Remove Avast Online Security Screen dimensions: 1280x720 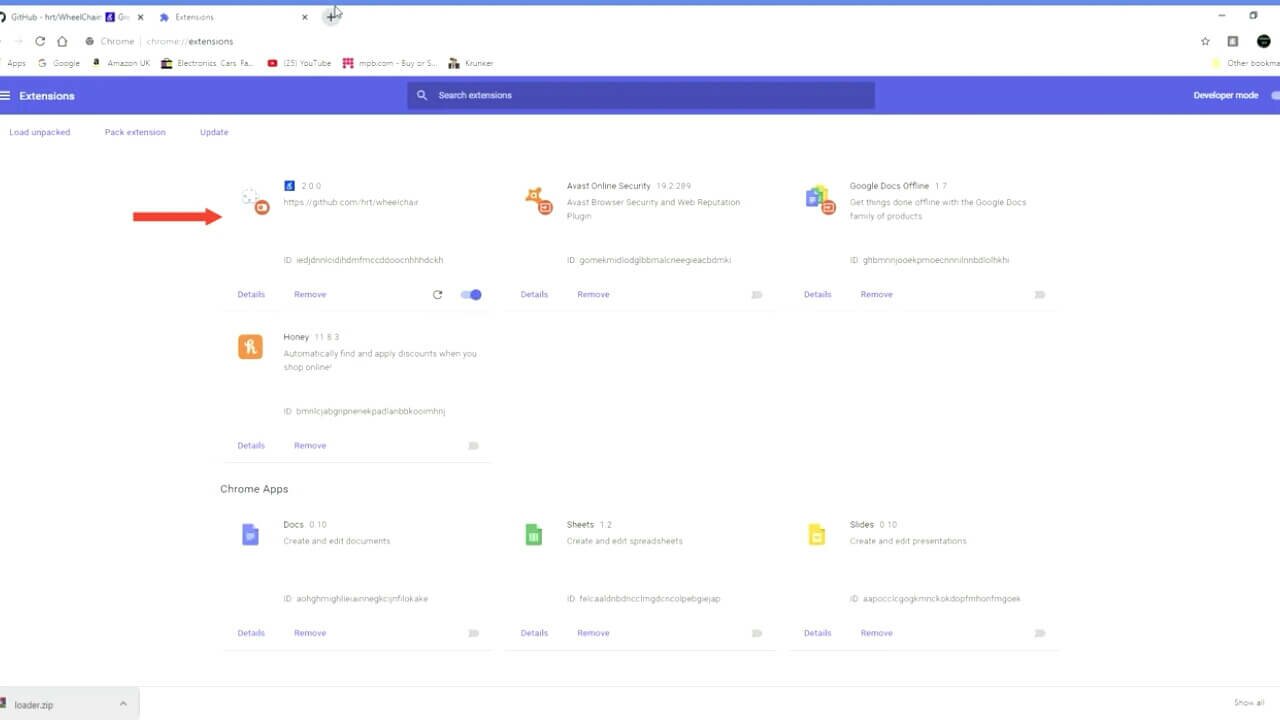tap(593, 295)
